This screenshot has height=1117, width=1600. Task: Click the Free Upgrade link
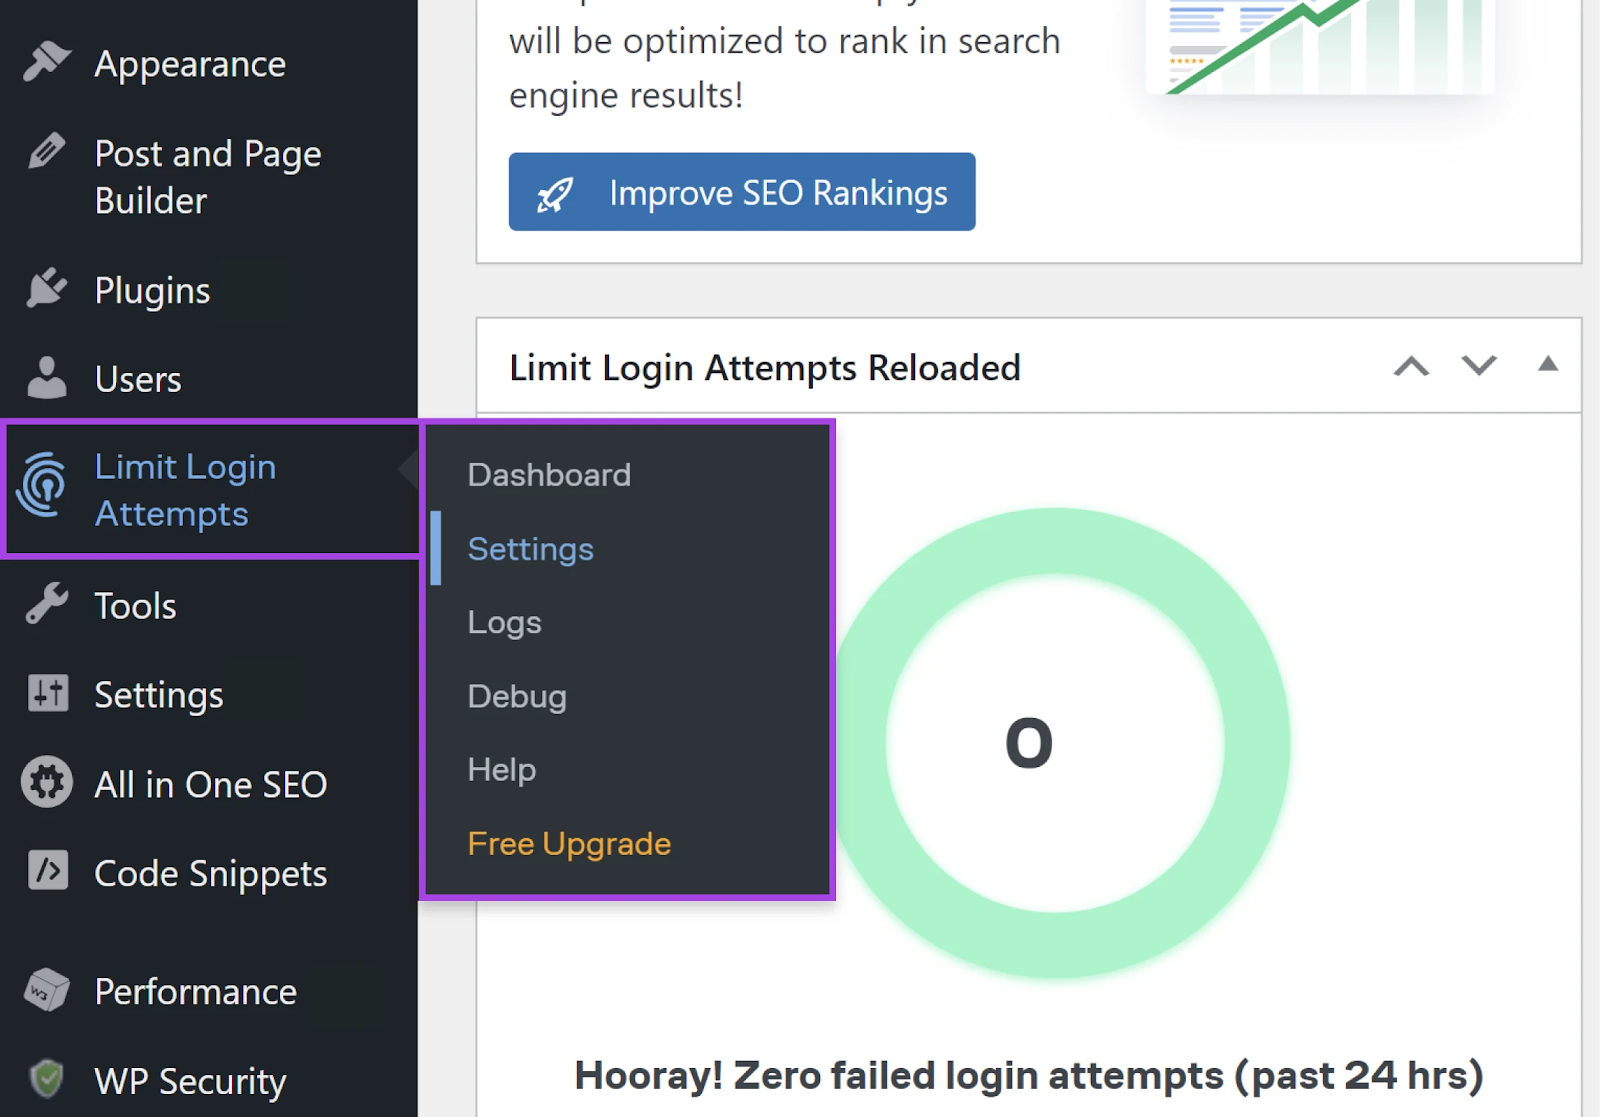pos(569,843)
